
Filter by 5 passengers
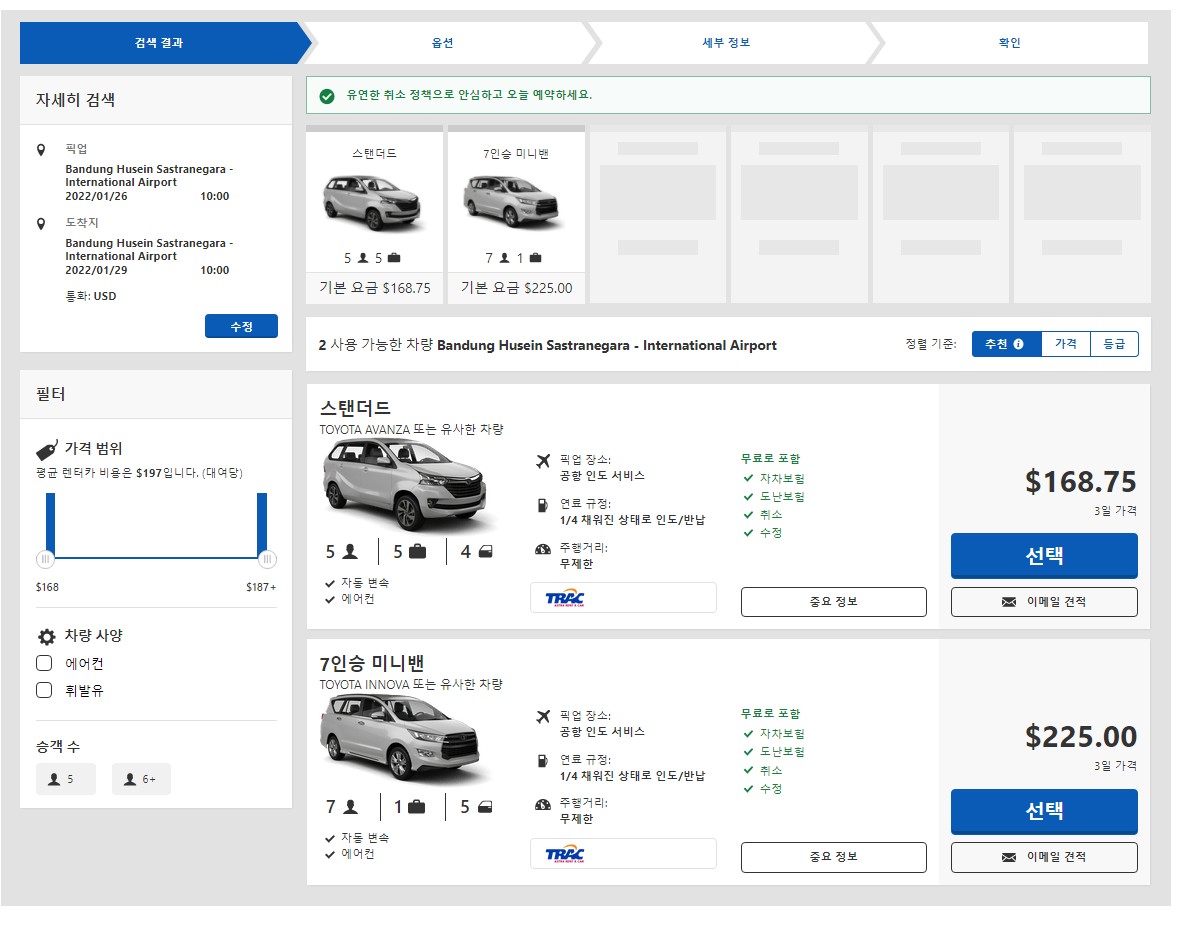65,779
